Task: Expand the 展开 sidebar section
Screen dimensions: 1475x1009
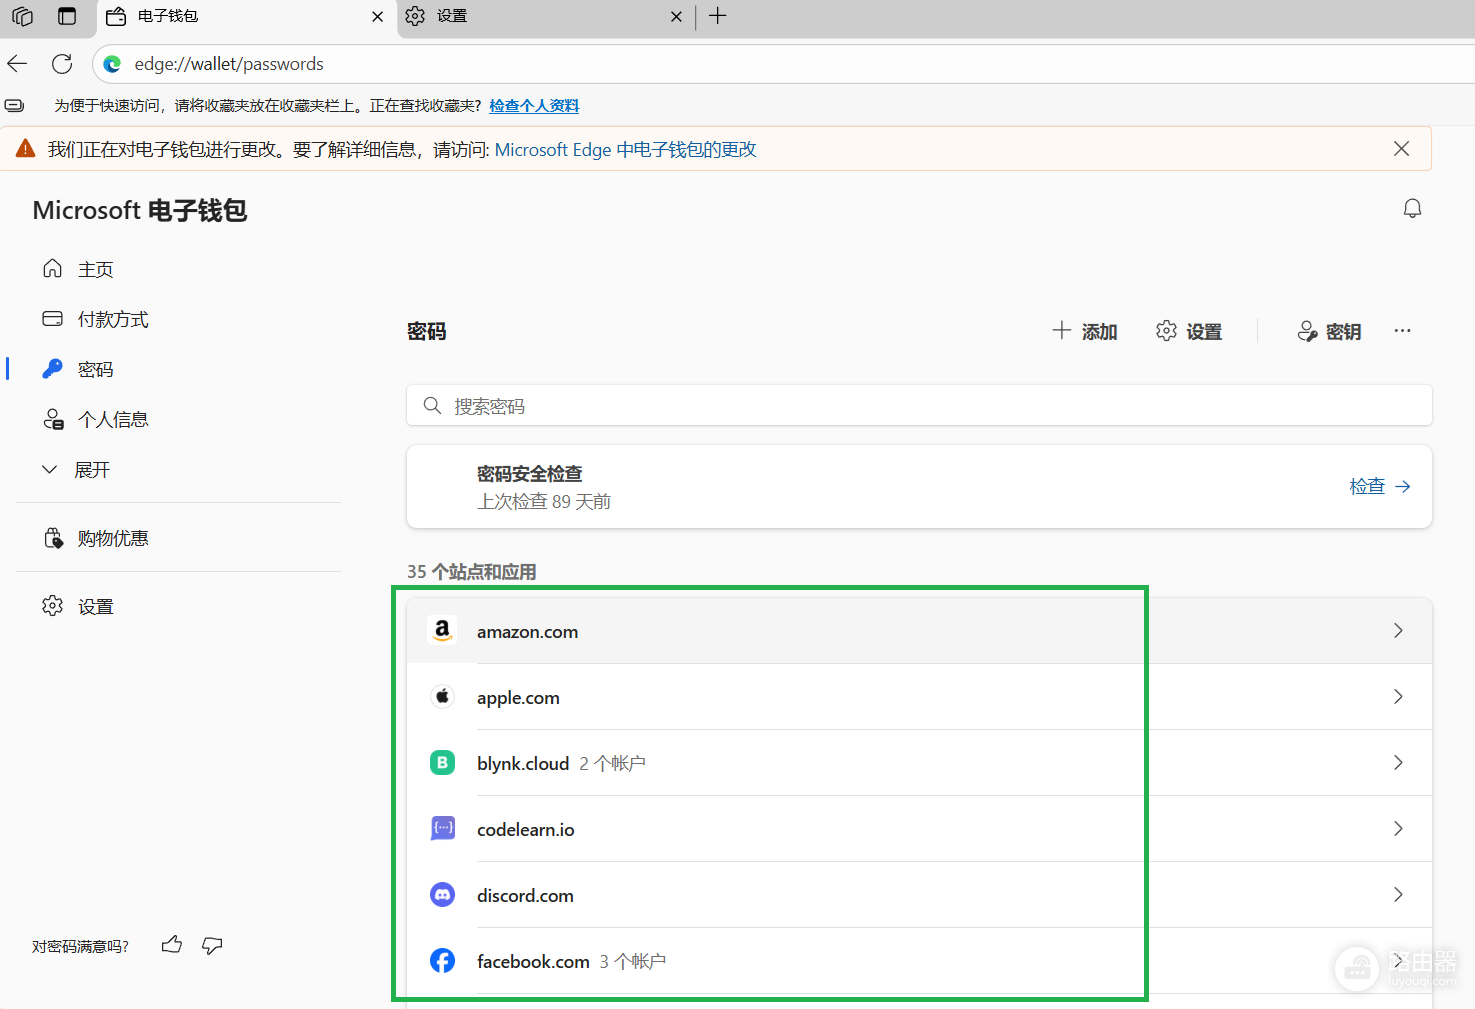Action: point(77,469)
